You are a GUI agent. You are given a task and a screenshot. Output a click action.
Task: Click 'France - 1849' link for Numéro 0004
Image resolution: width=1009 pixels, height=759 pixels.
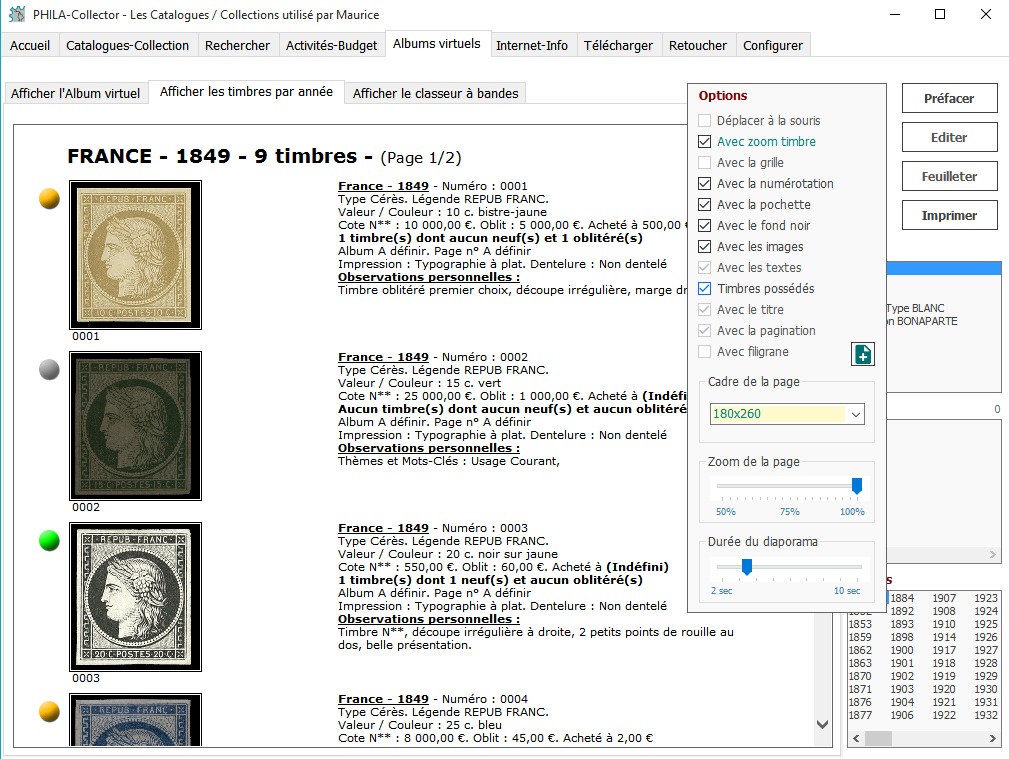384,698
